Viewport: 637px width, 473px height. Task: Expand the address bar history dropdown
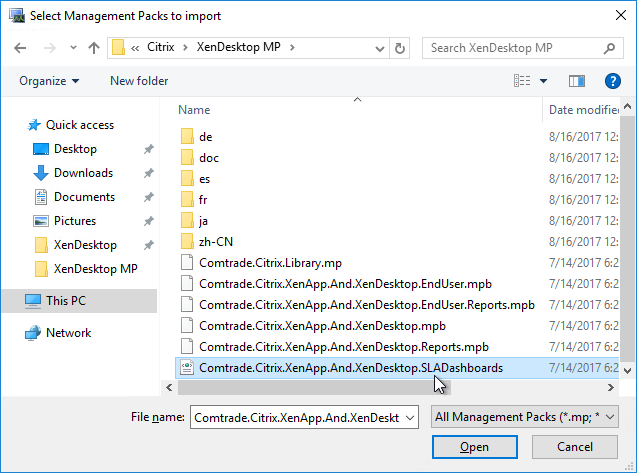click(x=379, y=48)
